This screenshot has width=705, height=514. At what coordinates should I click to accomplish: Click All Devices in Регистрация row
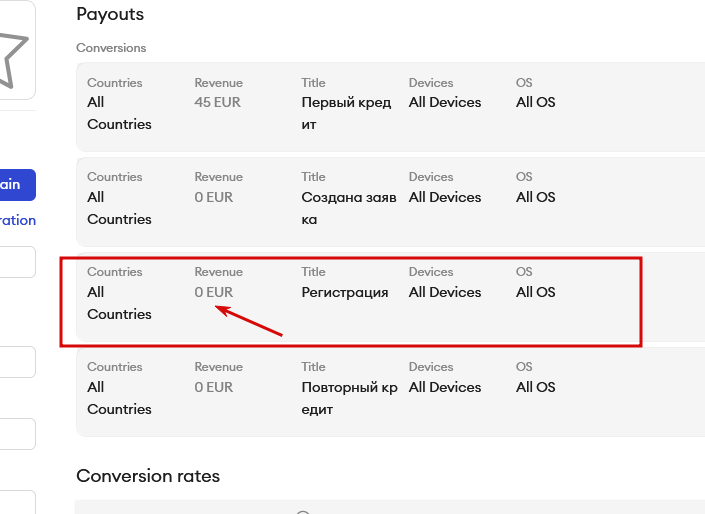pyautogui.click(x=445, y=292)
